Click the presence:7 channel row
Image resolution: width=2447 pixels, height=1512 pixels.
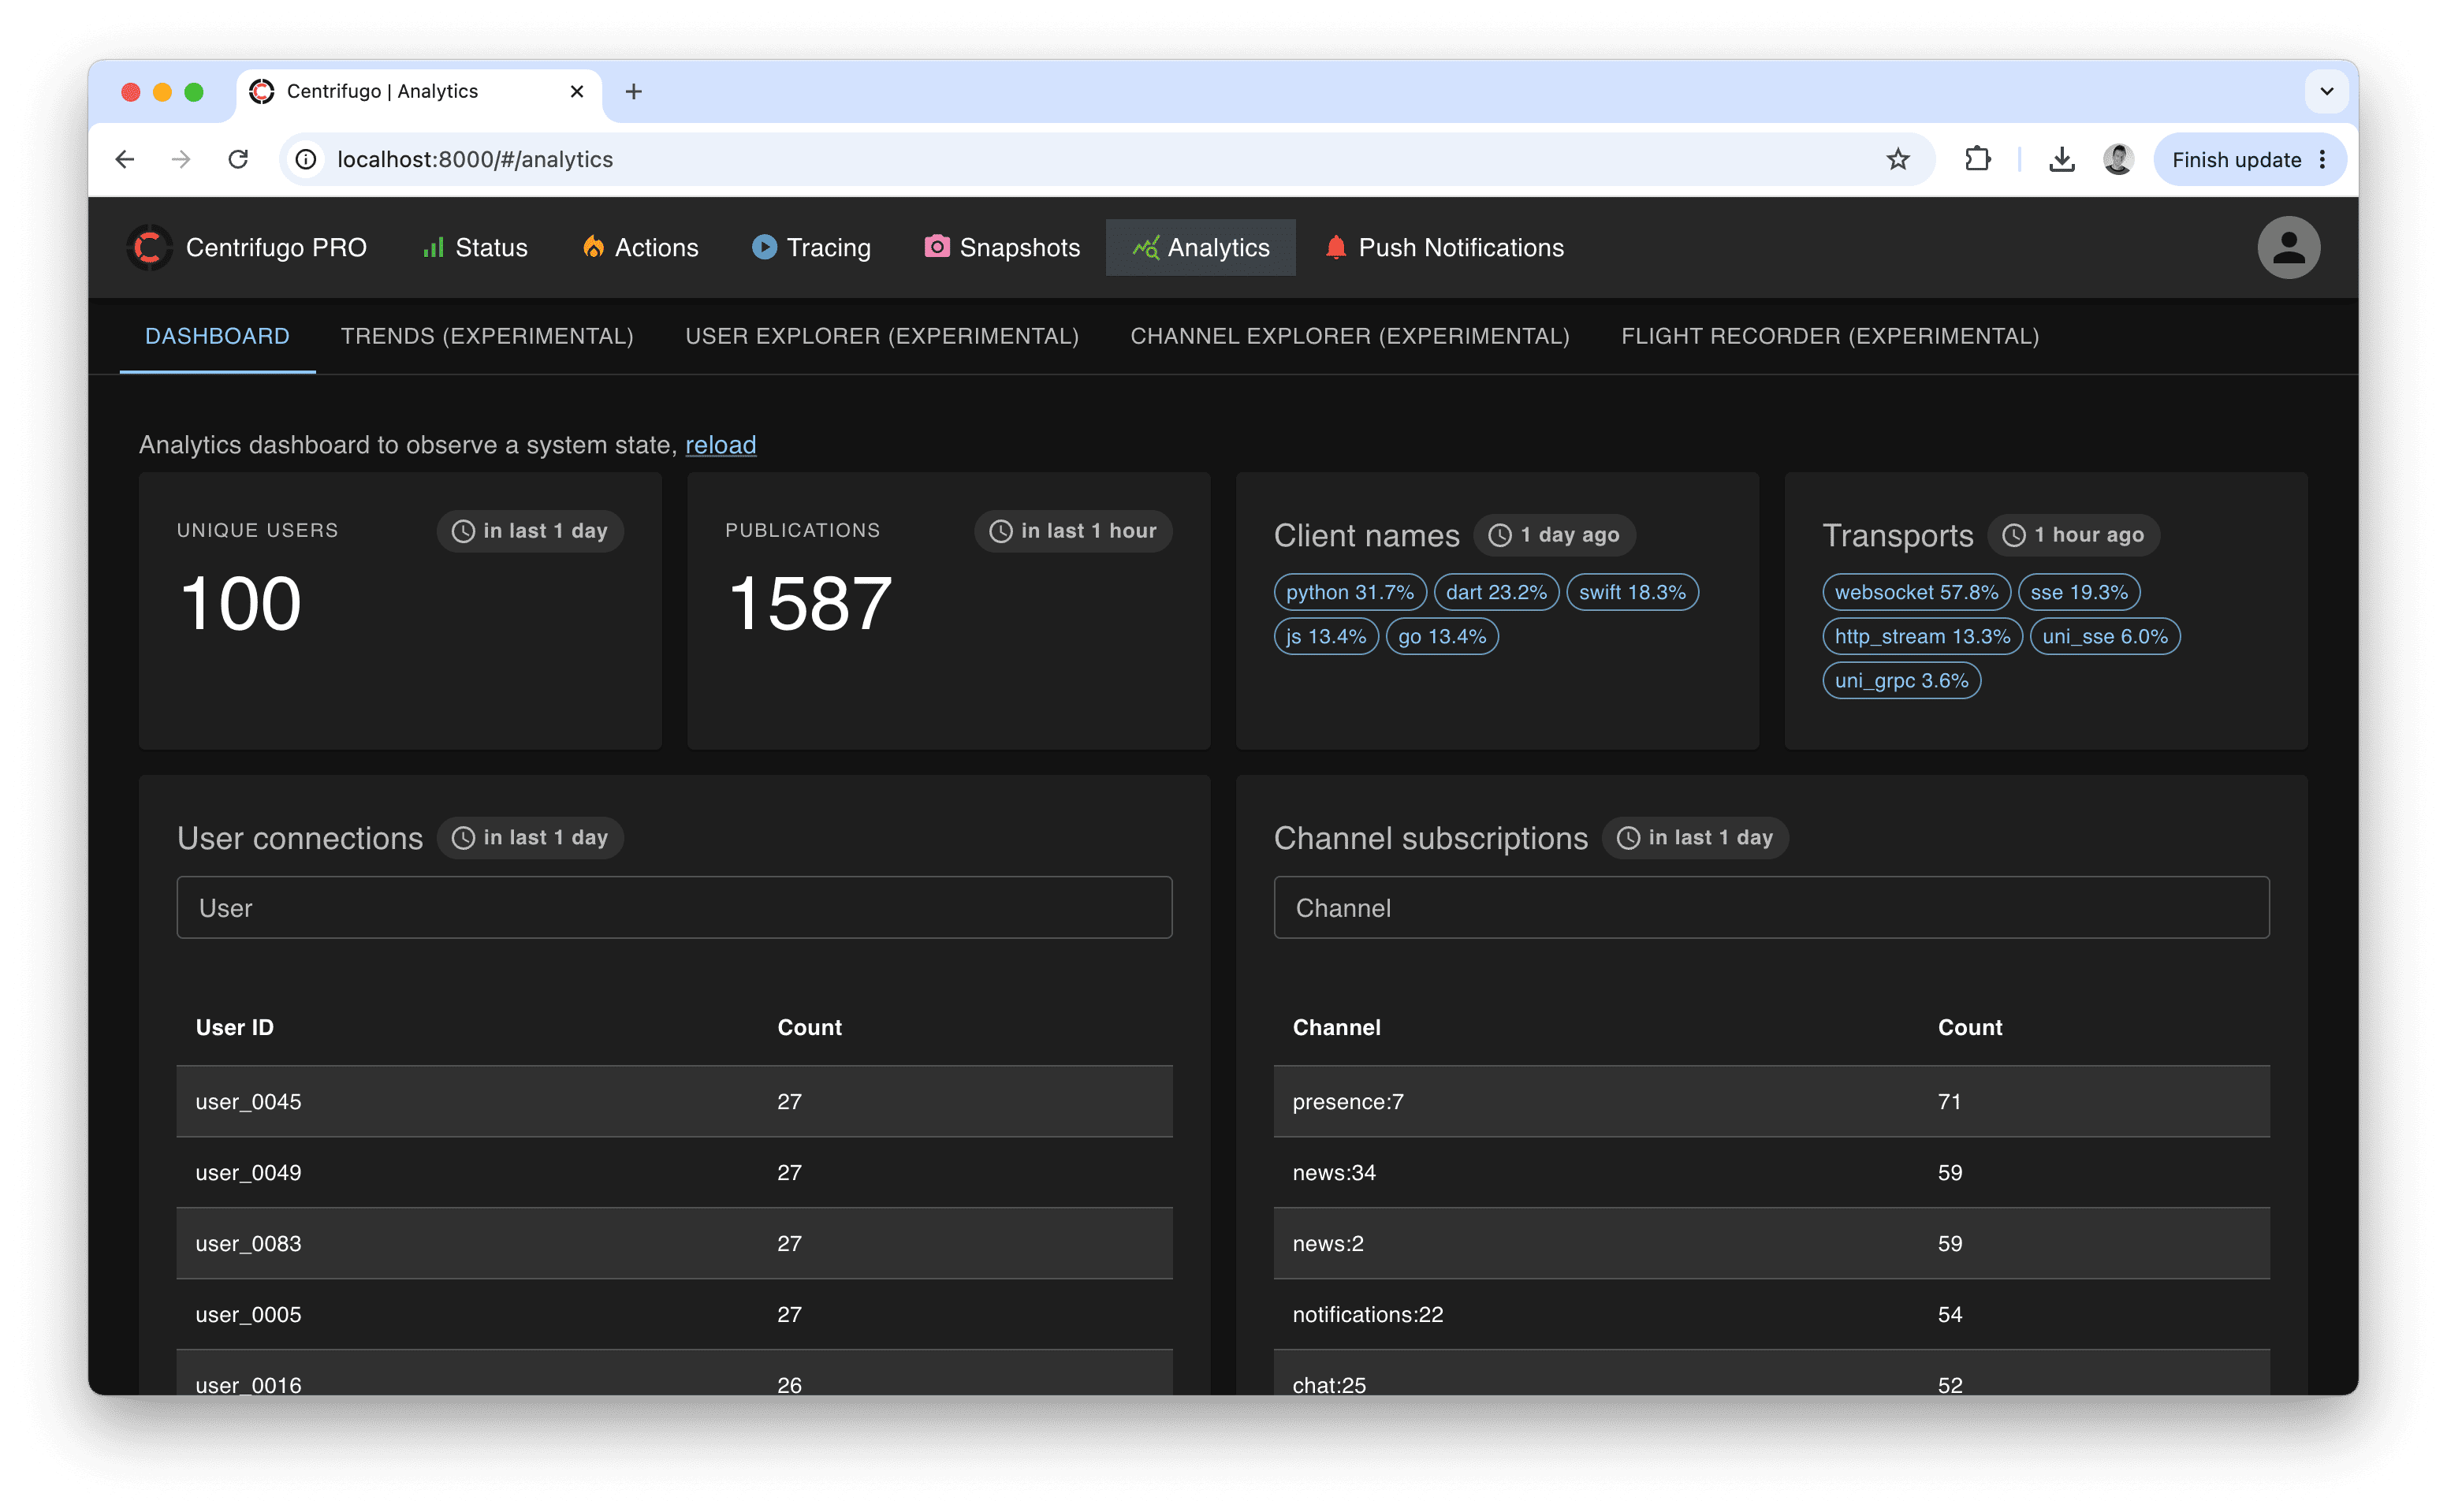coord(1771,1101)
